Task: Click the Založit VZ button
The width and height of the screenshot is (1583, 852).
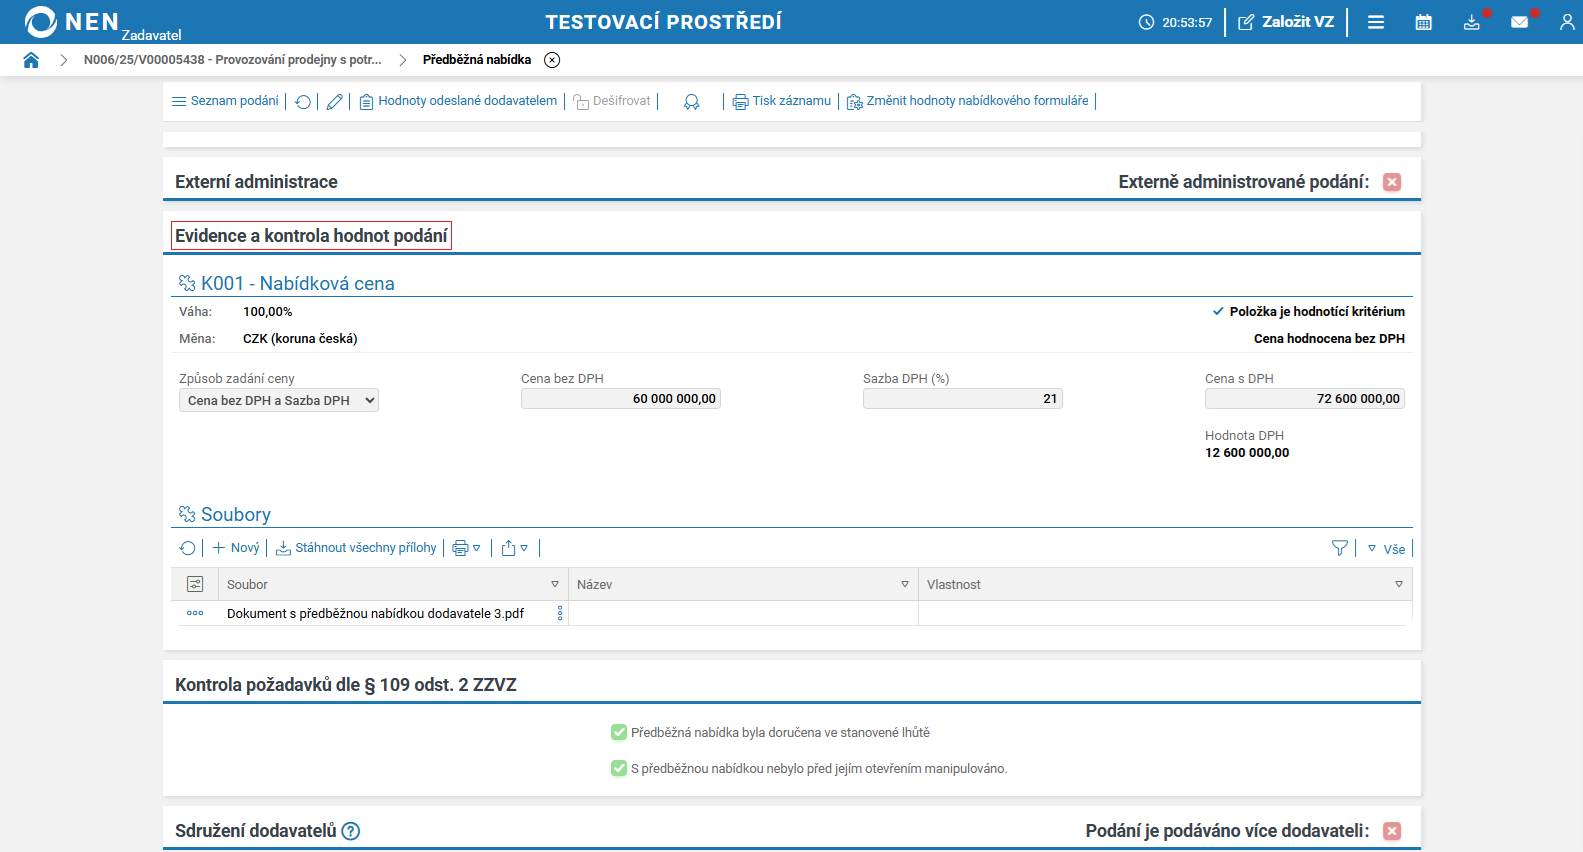Action: (1286, 22)
